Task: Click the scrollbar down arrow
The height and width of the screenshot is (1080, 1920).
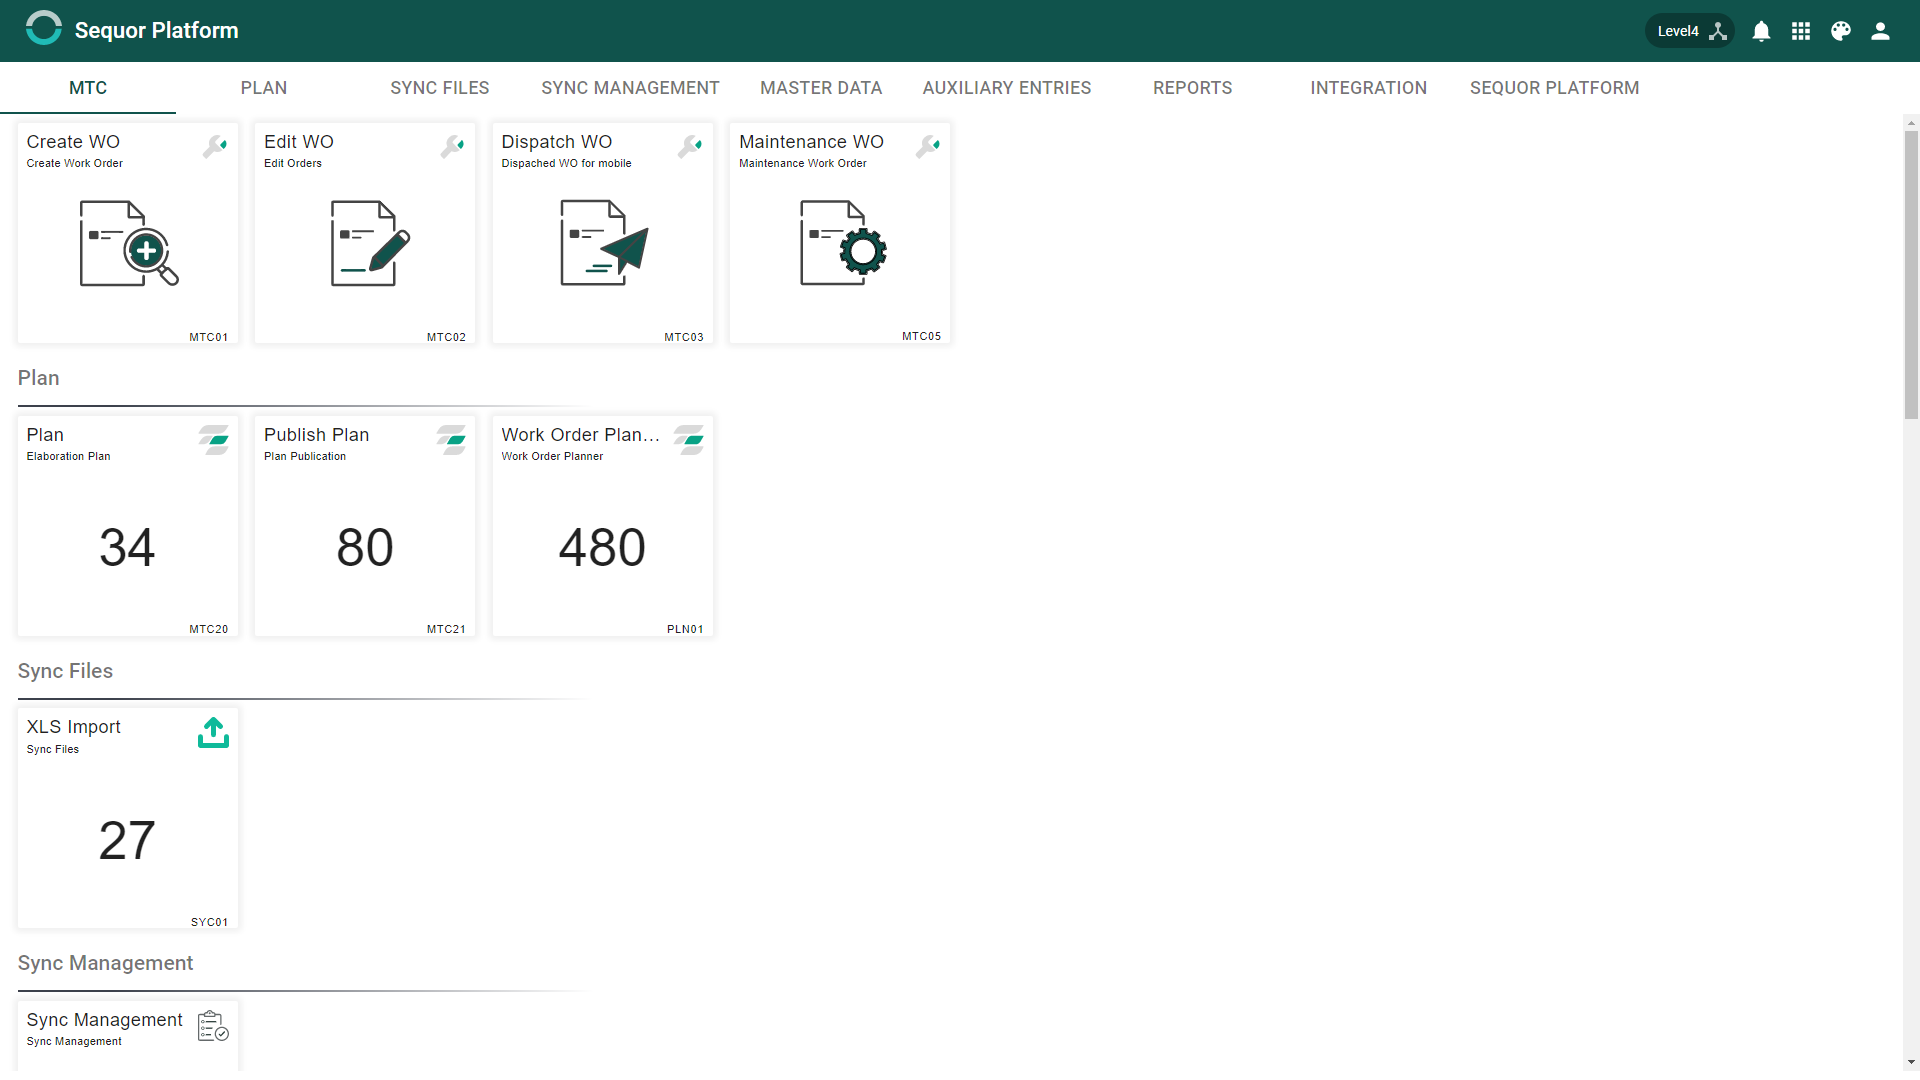Action: point(1911,1062)
